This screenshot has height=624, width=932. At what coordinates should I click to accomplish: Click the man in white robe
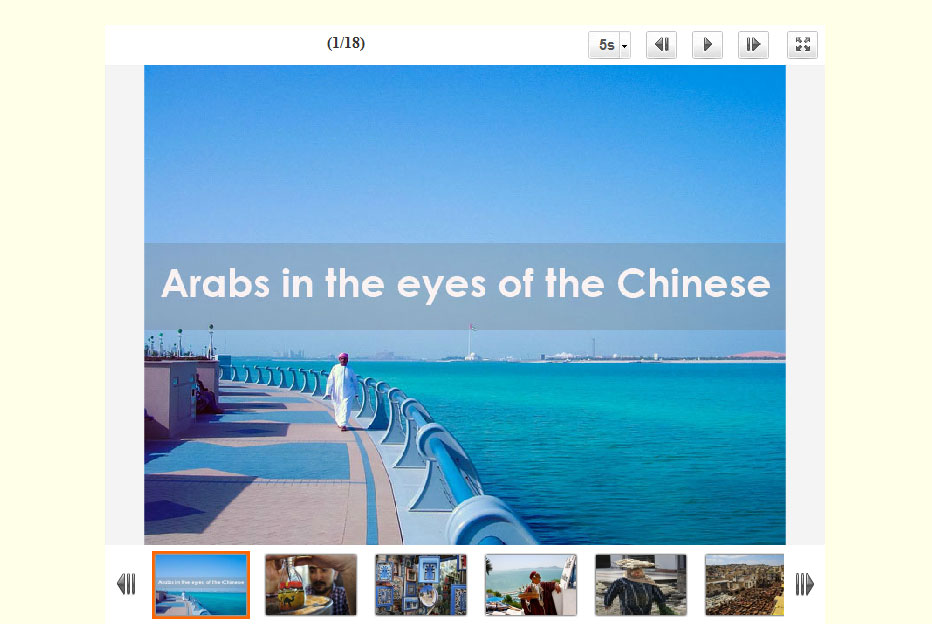(342, 391)
